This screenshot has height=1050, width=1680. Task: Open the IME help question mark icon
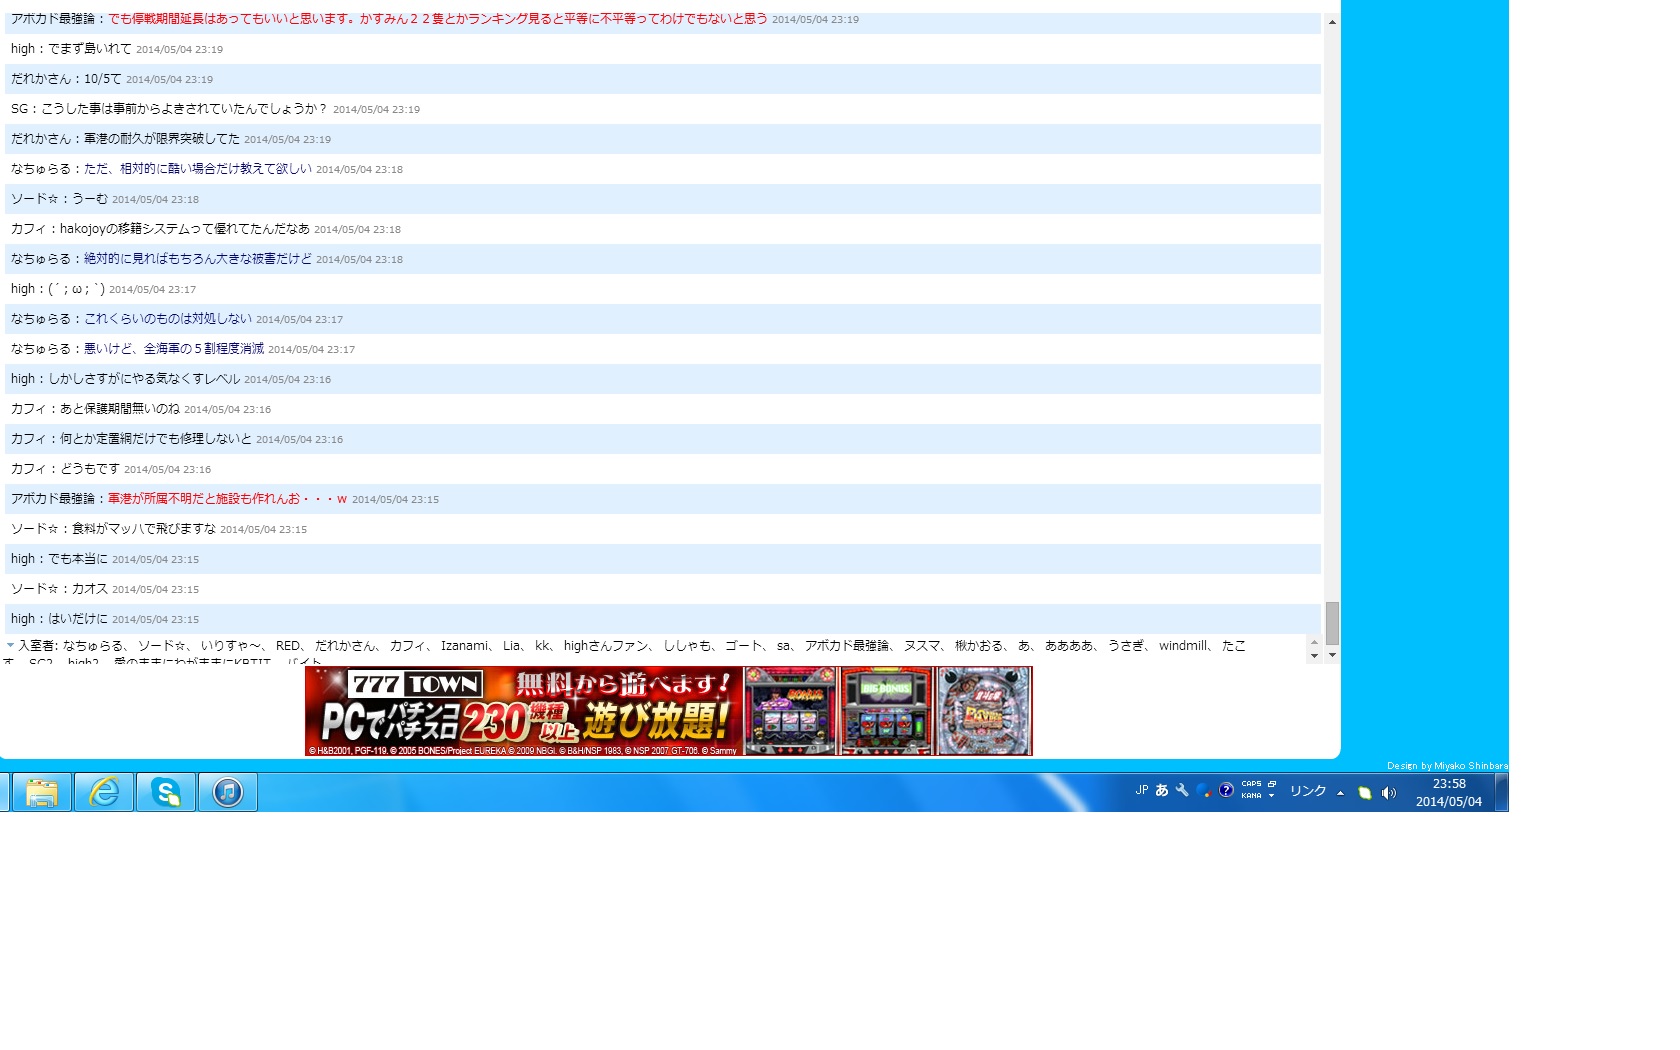point(1226,790)
